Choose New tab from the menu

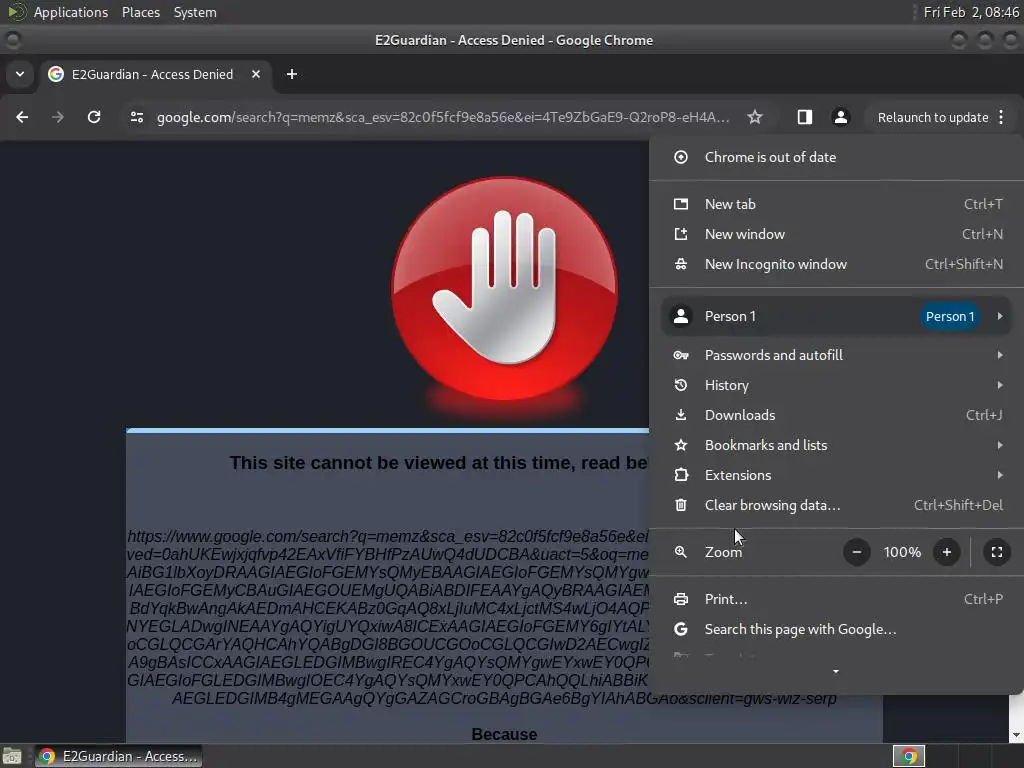click(x=837, y=204)
